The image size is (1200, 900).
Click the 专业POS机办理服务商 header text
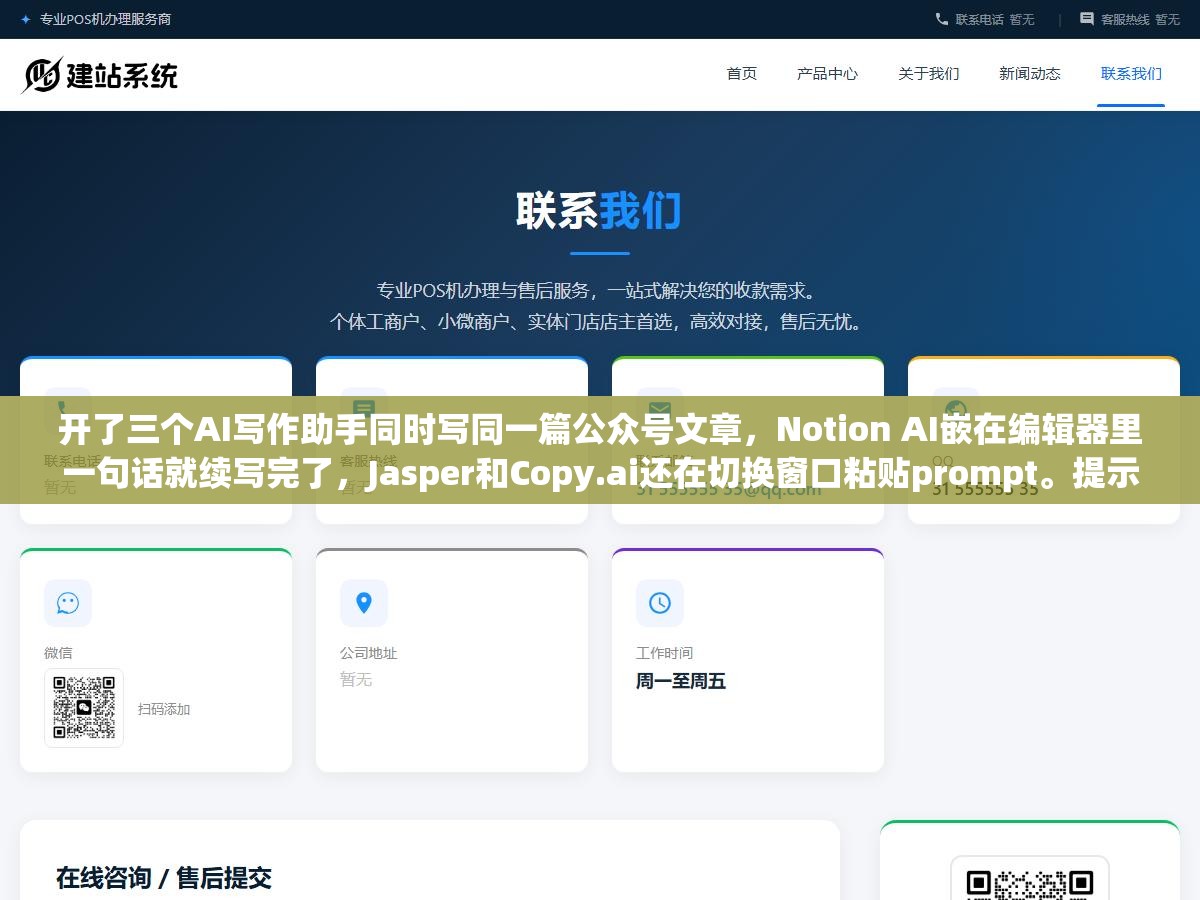tap(105, 19)
